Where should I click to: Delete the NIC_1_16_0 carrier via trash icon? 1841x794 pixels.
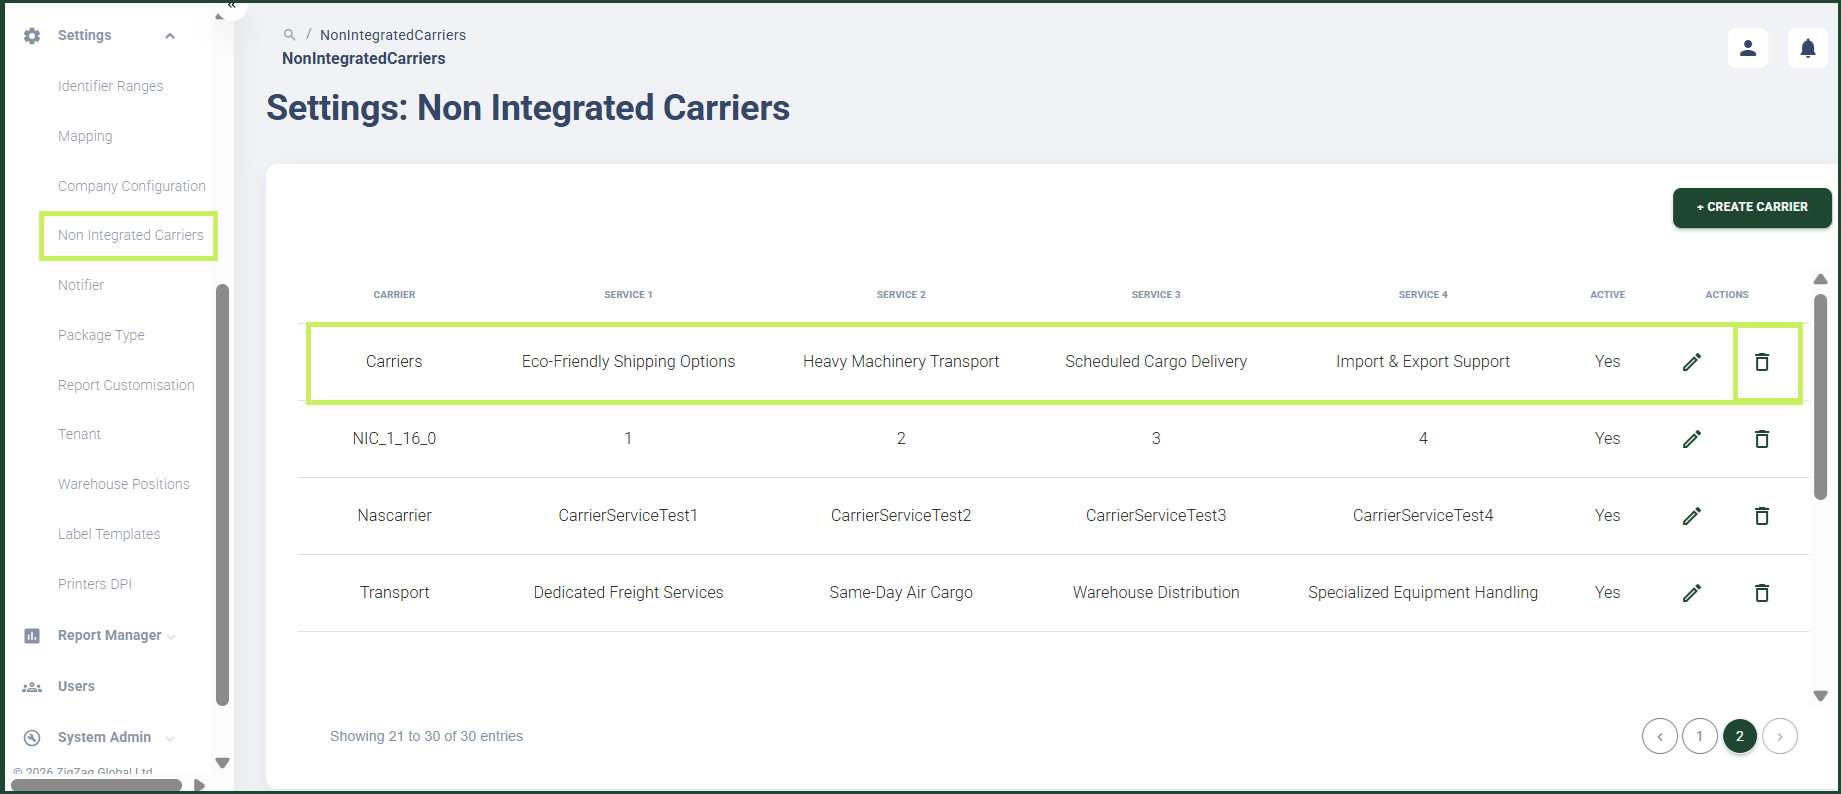click(x=1762, y=439)
